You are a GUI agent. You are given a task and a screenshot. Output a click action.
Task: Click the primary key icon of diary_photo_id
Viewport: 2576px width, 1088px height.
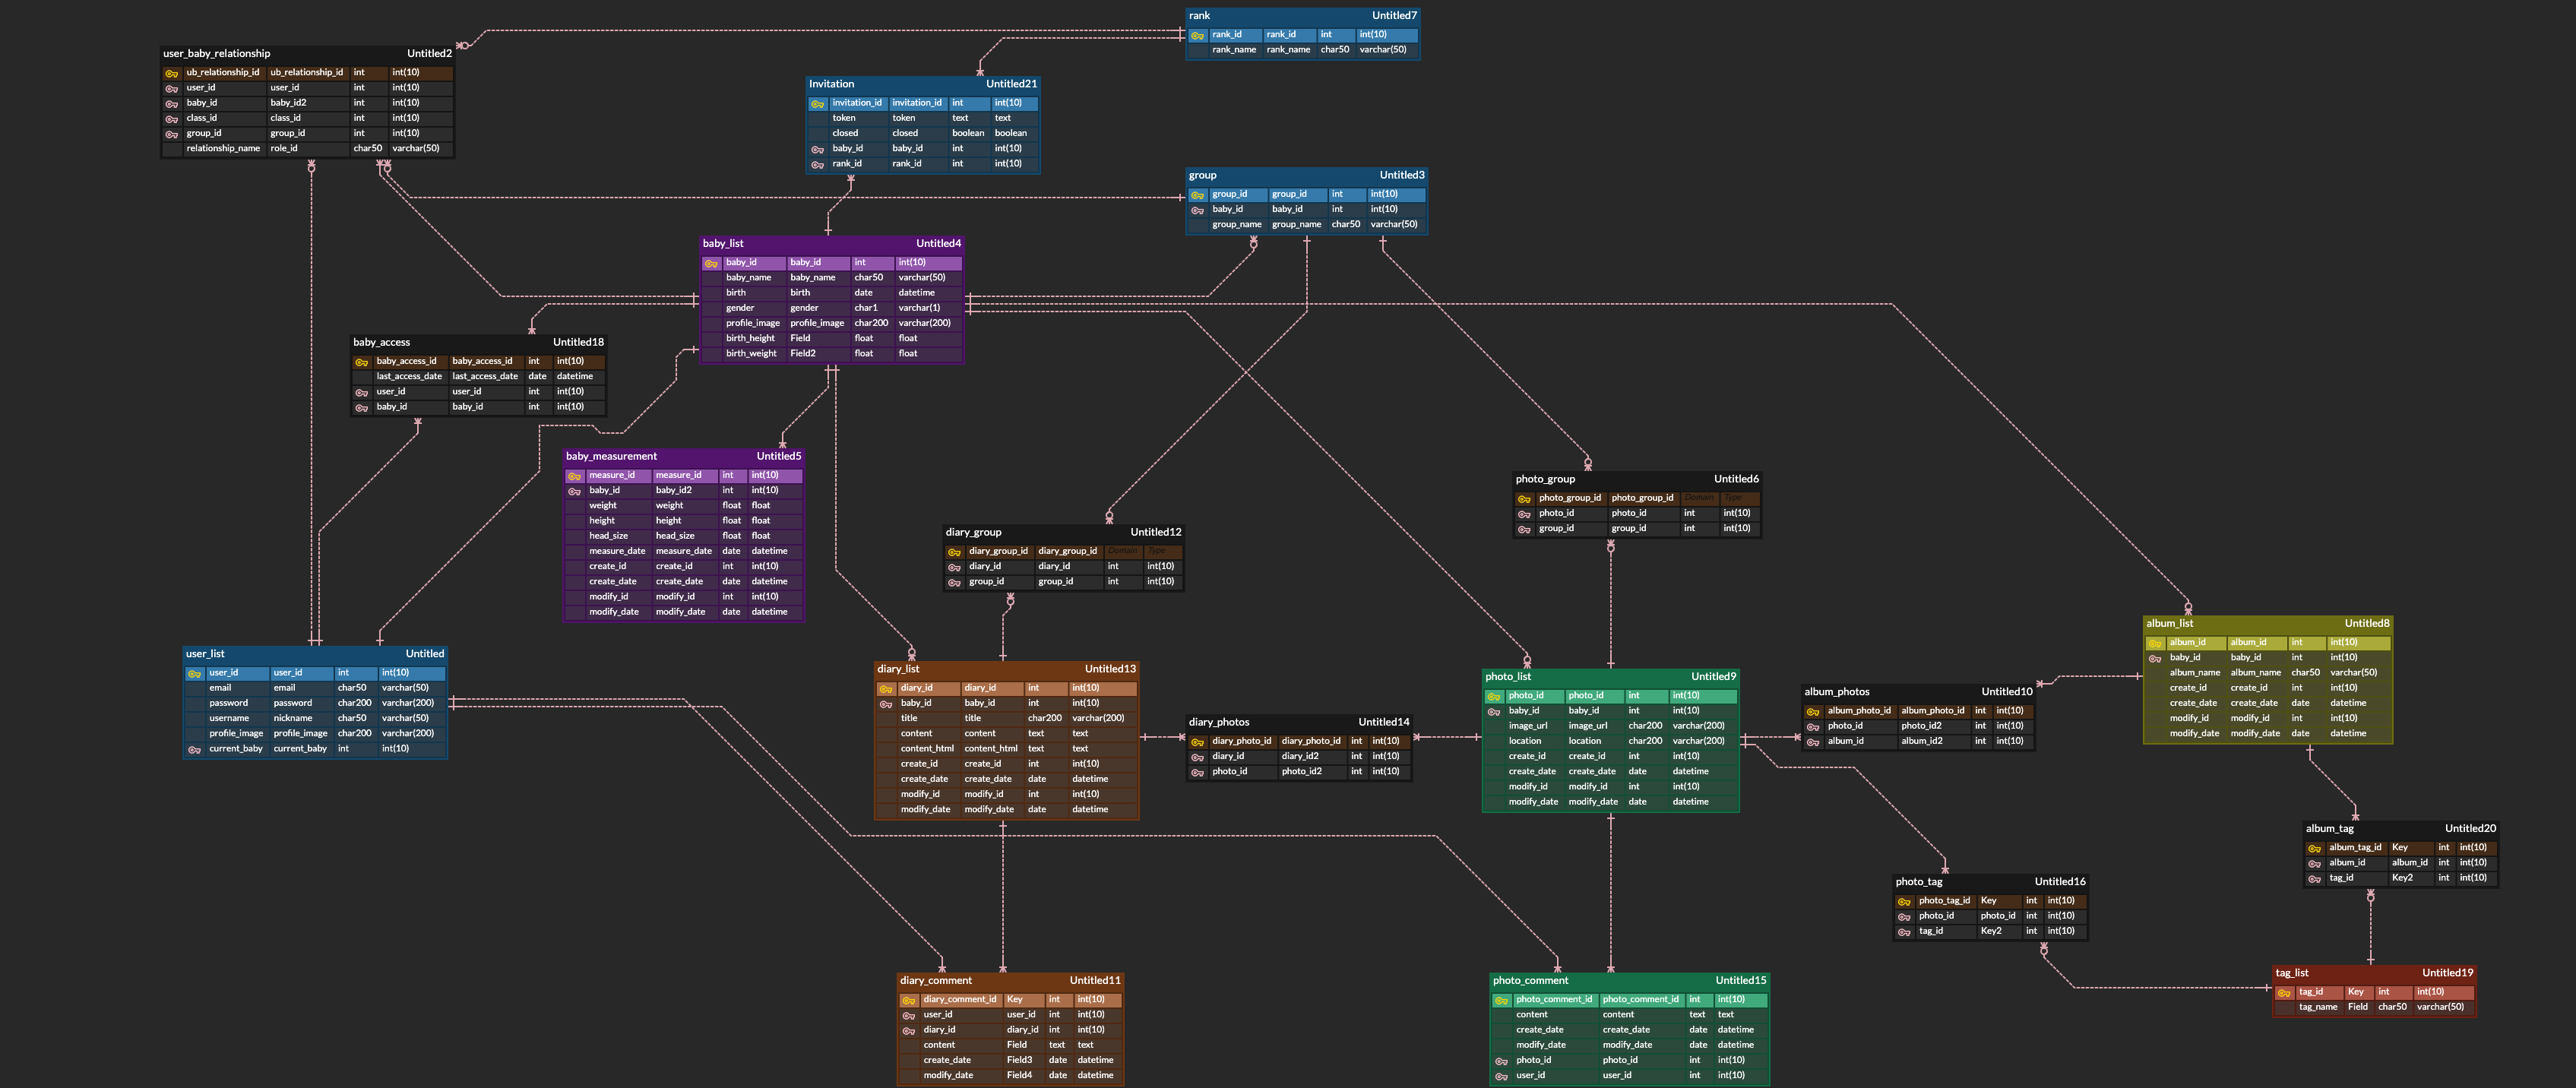[1197, 742]
